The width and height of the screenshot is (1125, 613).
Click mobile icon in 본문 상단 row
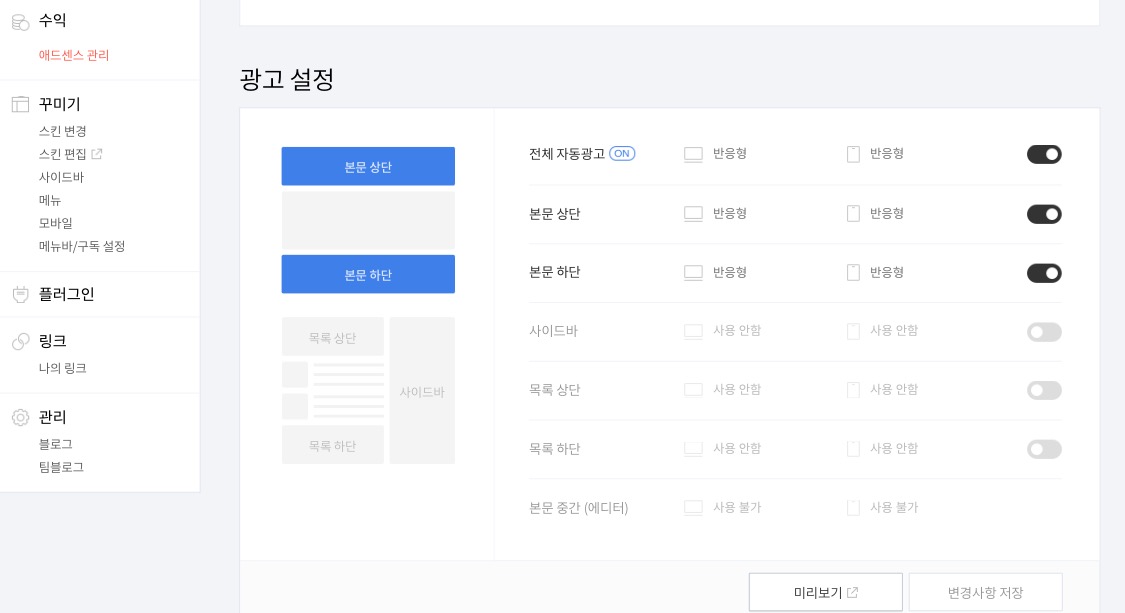pos(853,214)
